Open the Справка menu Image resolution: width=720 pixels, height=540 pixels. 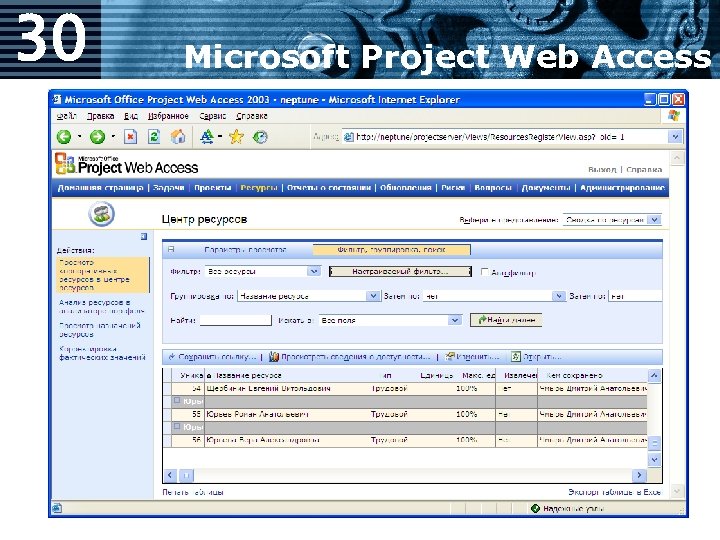252,116
